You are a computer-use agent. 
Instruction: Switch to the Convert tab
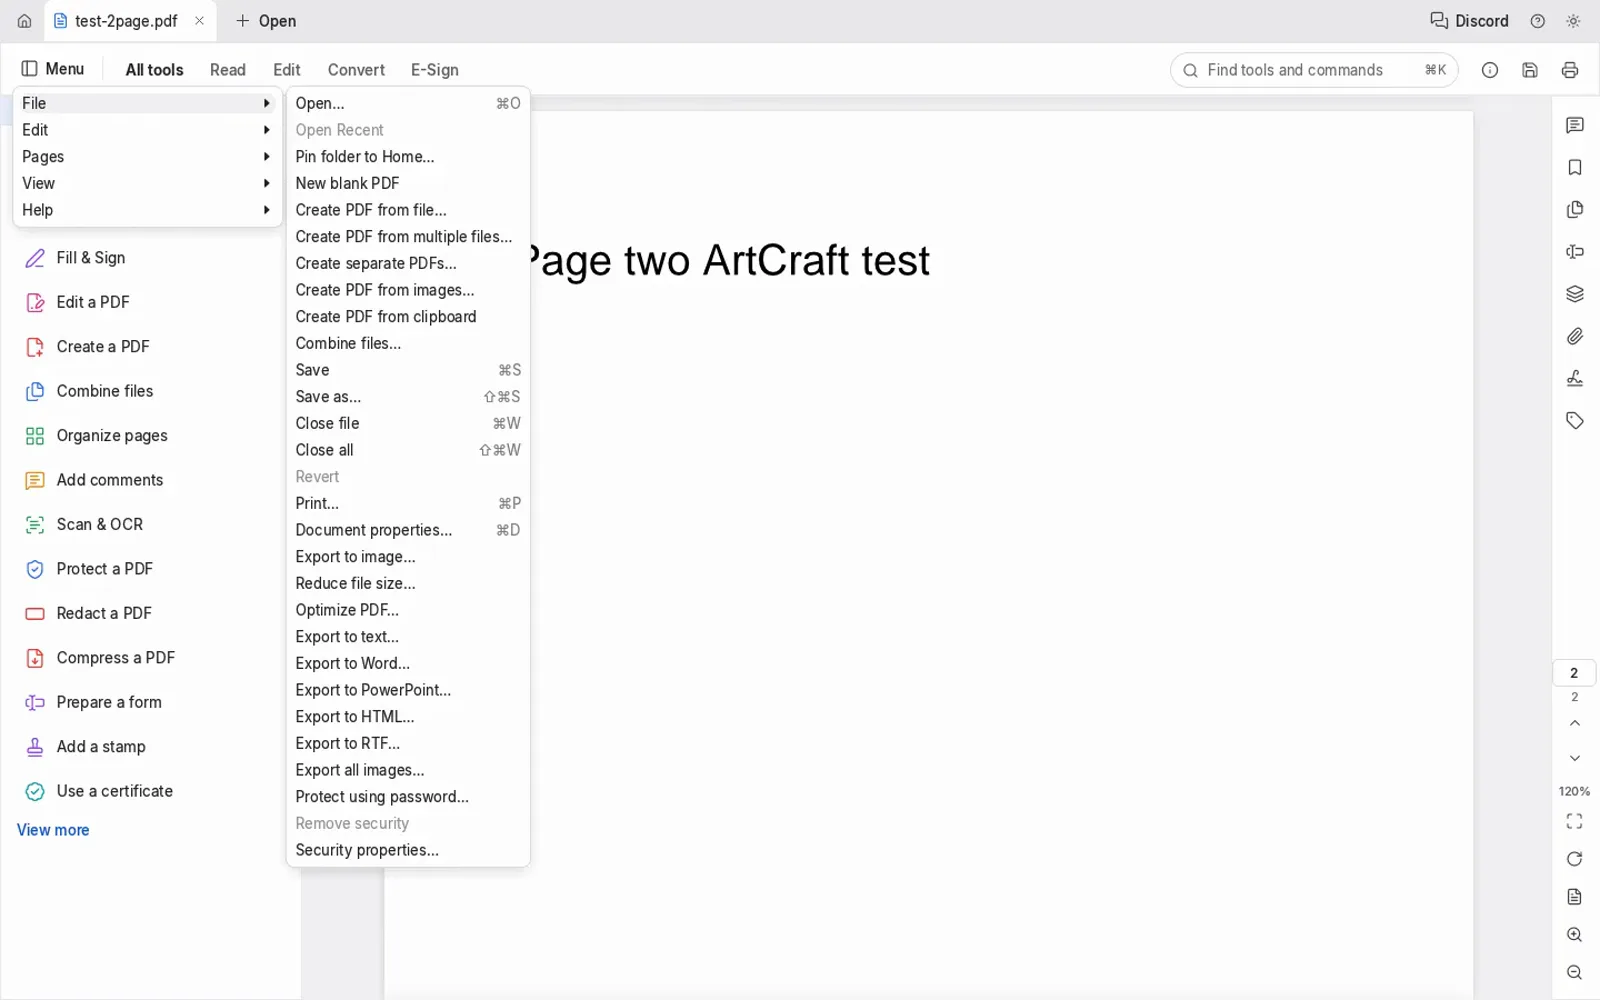click(356, 70)
